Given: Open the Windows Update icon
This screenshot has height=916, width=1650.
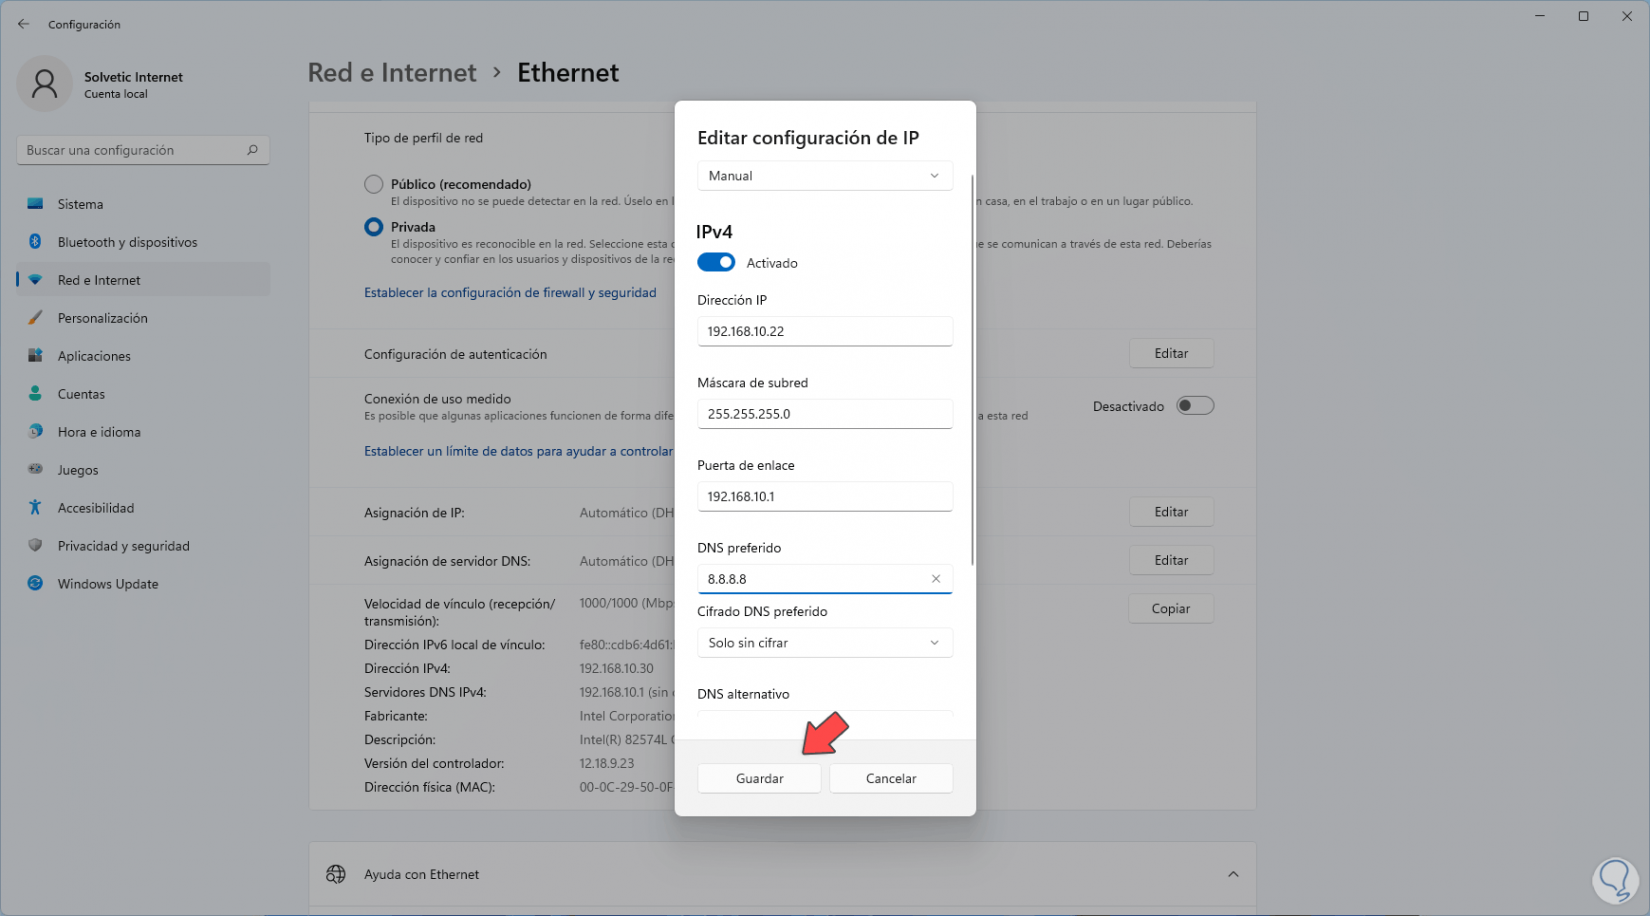Looking at the screenshot, I should [x=36, y=584].
